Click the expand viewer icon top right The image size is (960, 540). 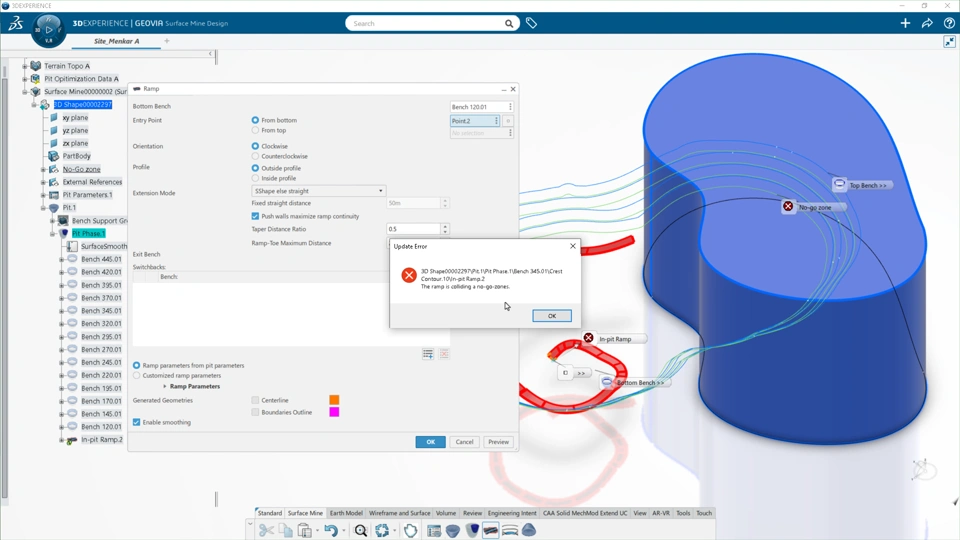tap(949, 42)
